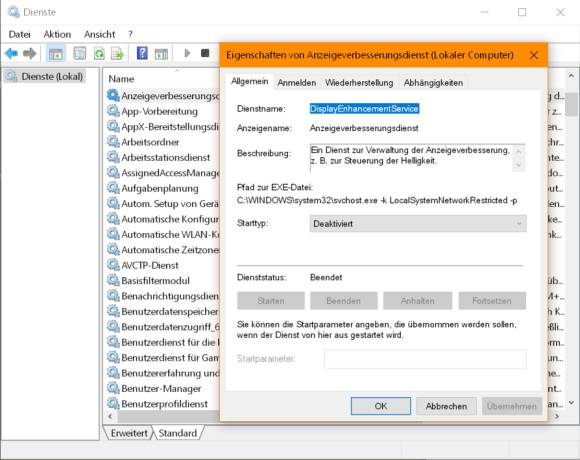This screenshot has height=460, width=580.
Task: Switch to the Wiederherstellung tab
Action: click(x=359, y=83)
